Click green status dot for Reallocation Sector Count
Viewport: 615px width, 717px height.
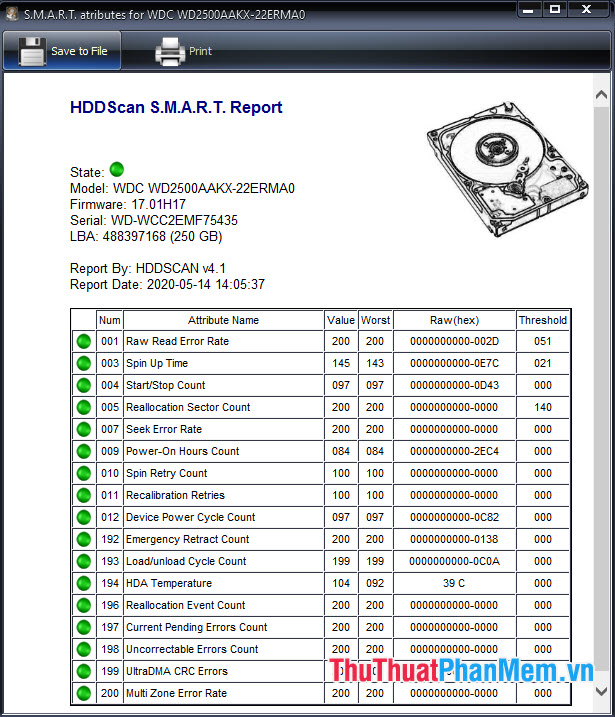84,407
